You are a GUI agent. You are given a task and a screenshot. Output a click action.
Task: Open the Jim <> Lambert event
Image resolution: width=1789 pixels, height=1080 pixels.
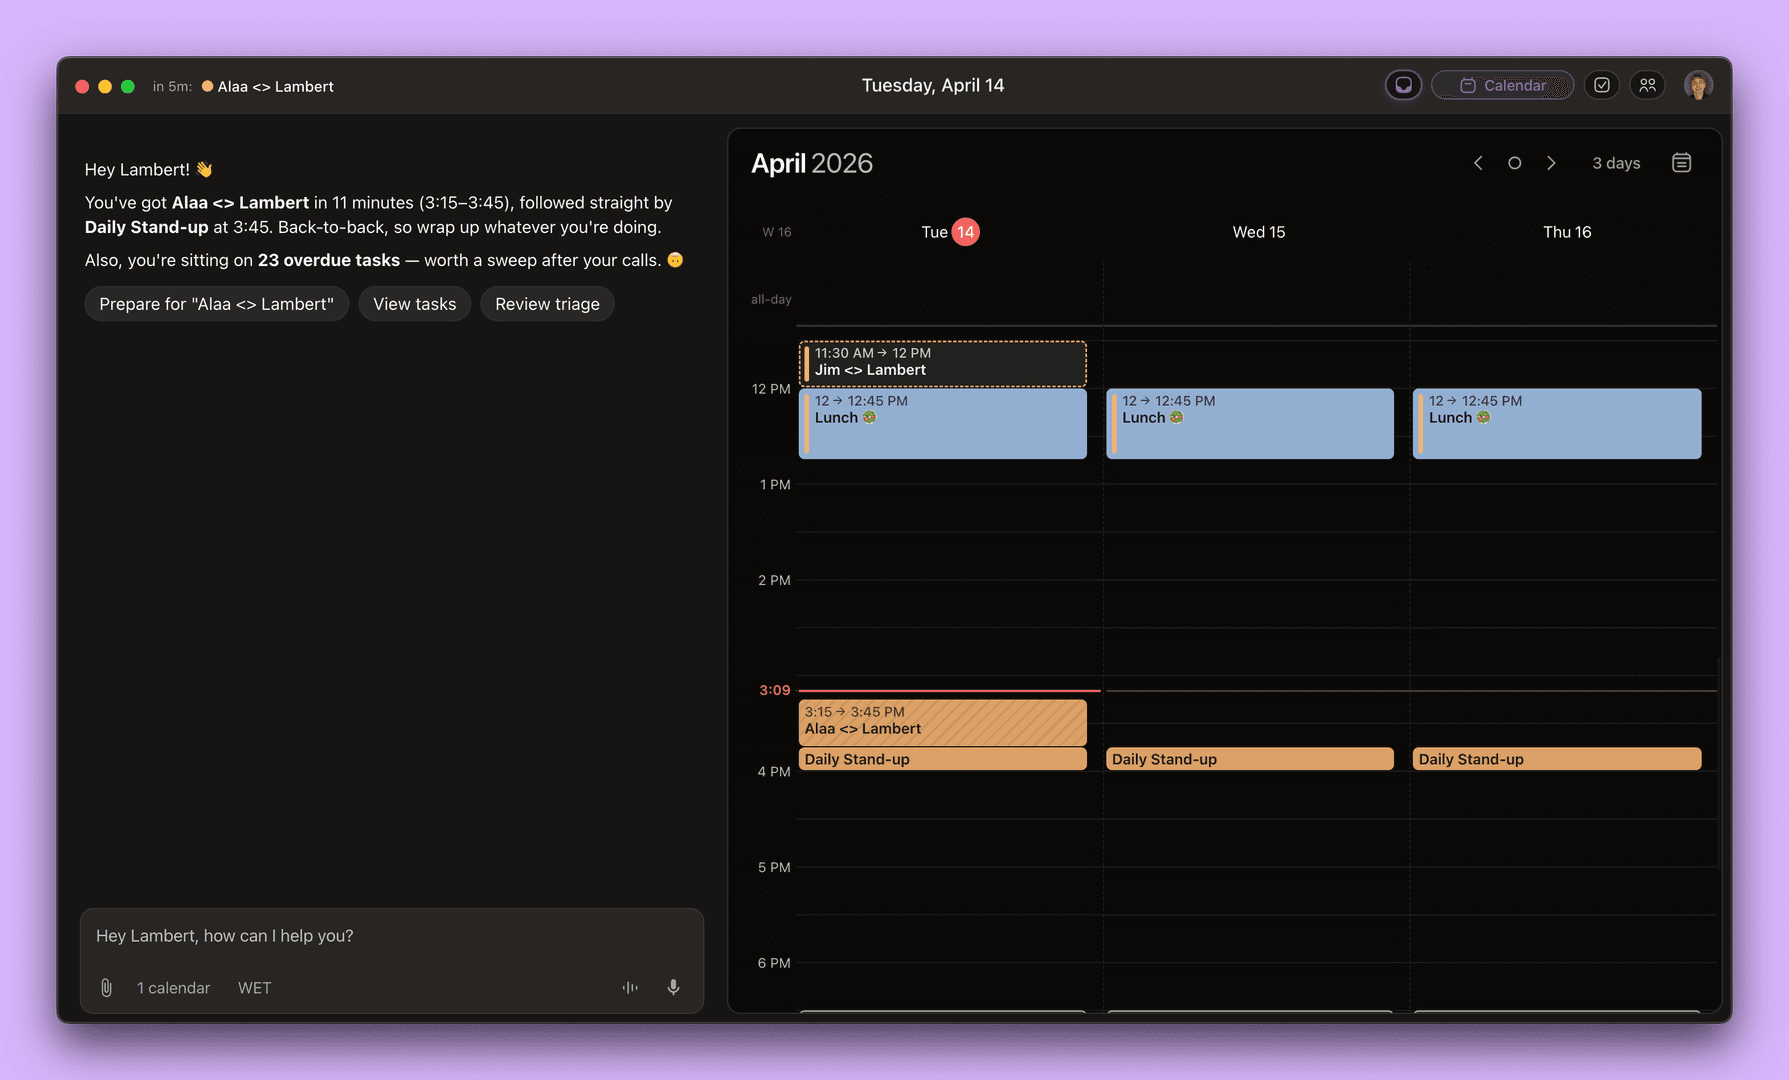942,363
